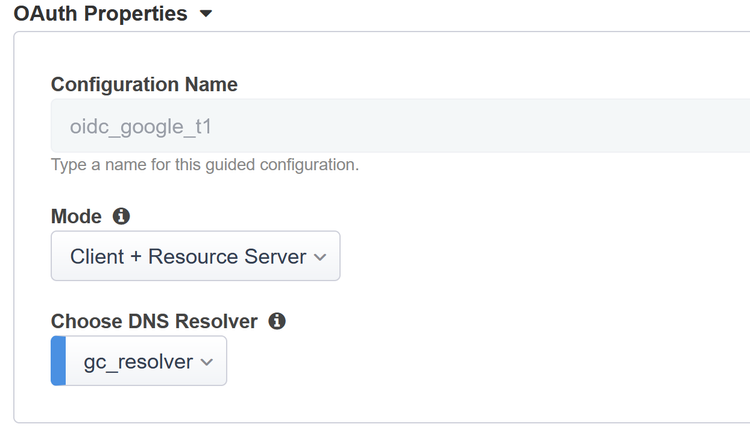Click the guided configuration helper text
The width and height of the screenshot is (750, 426).
[204, 164]
